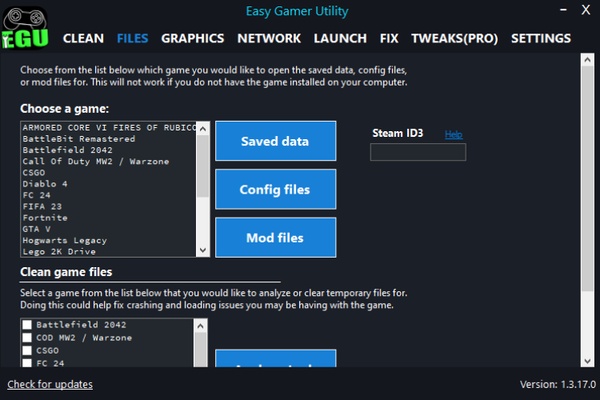Click the Saved data button
The width and height of the screenshot is (600, 400).
coord(276,141)
